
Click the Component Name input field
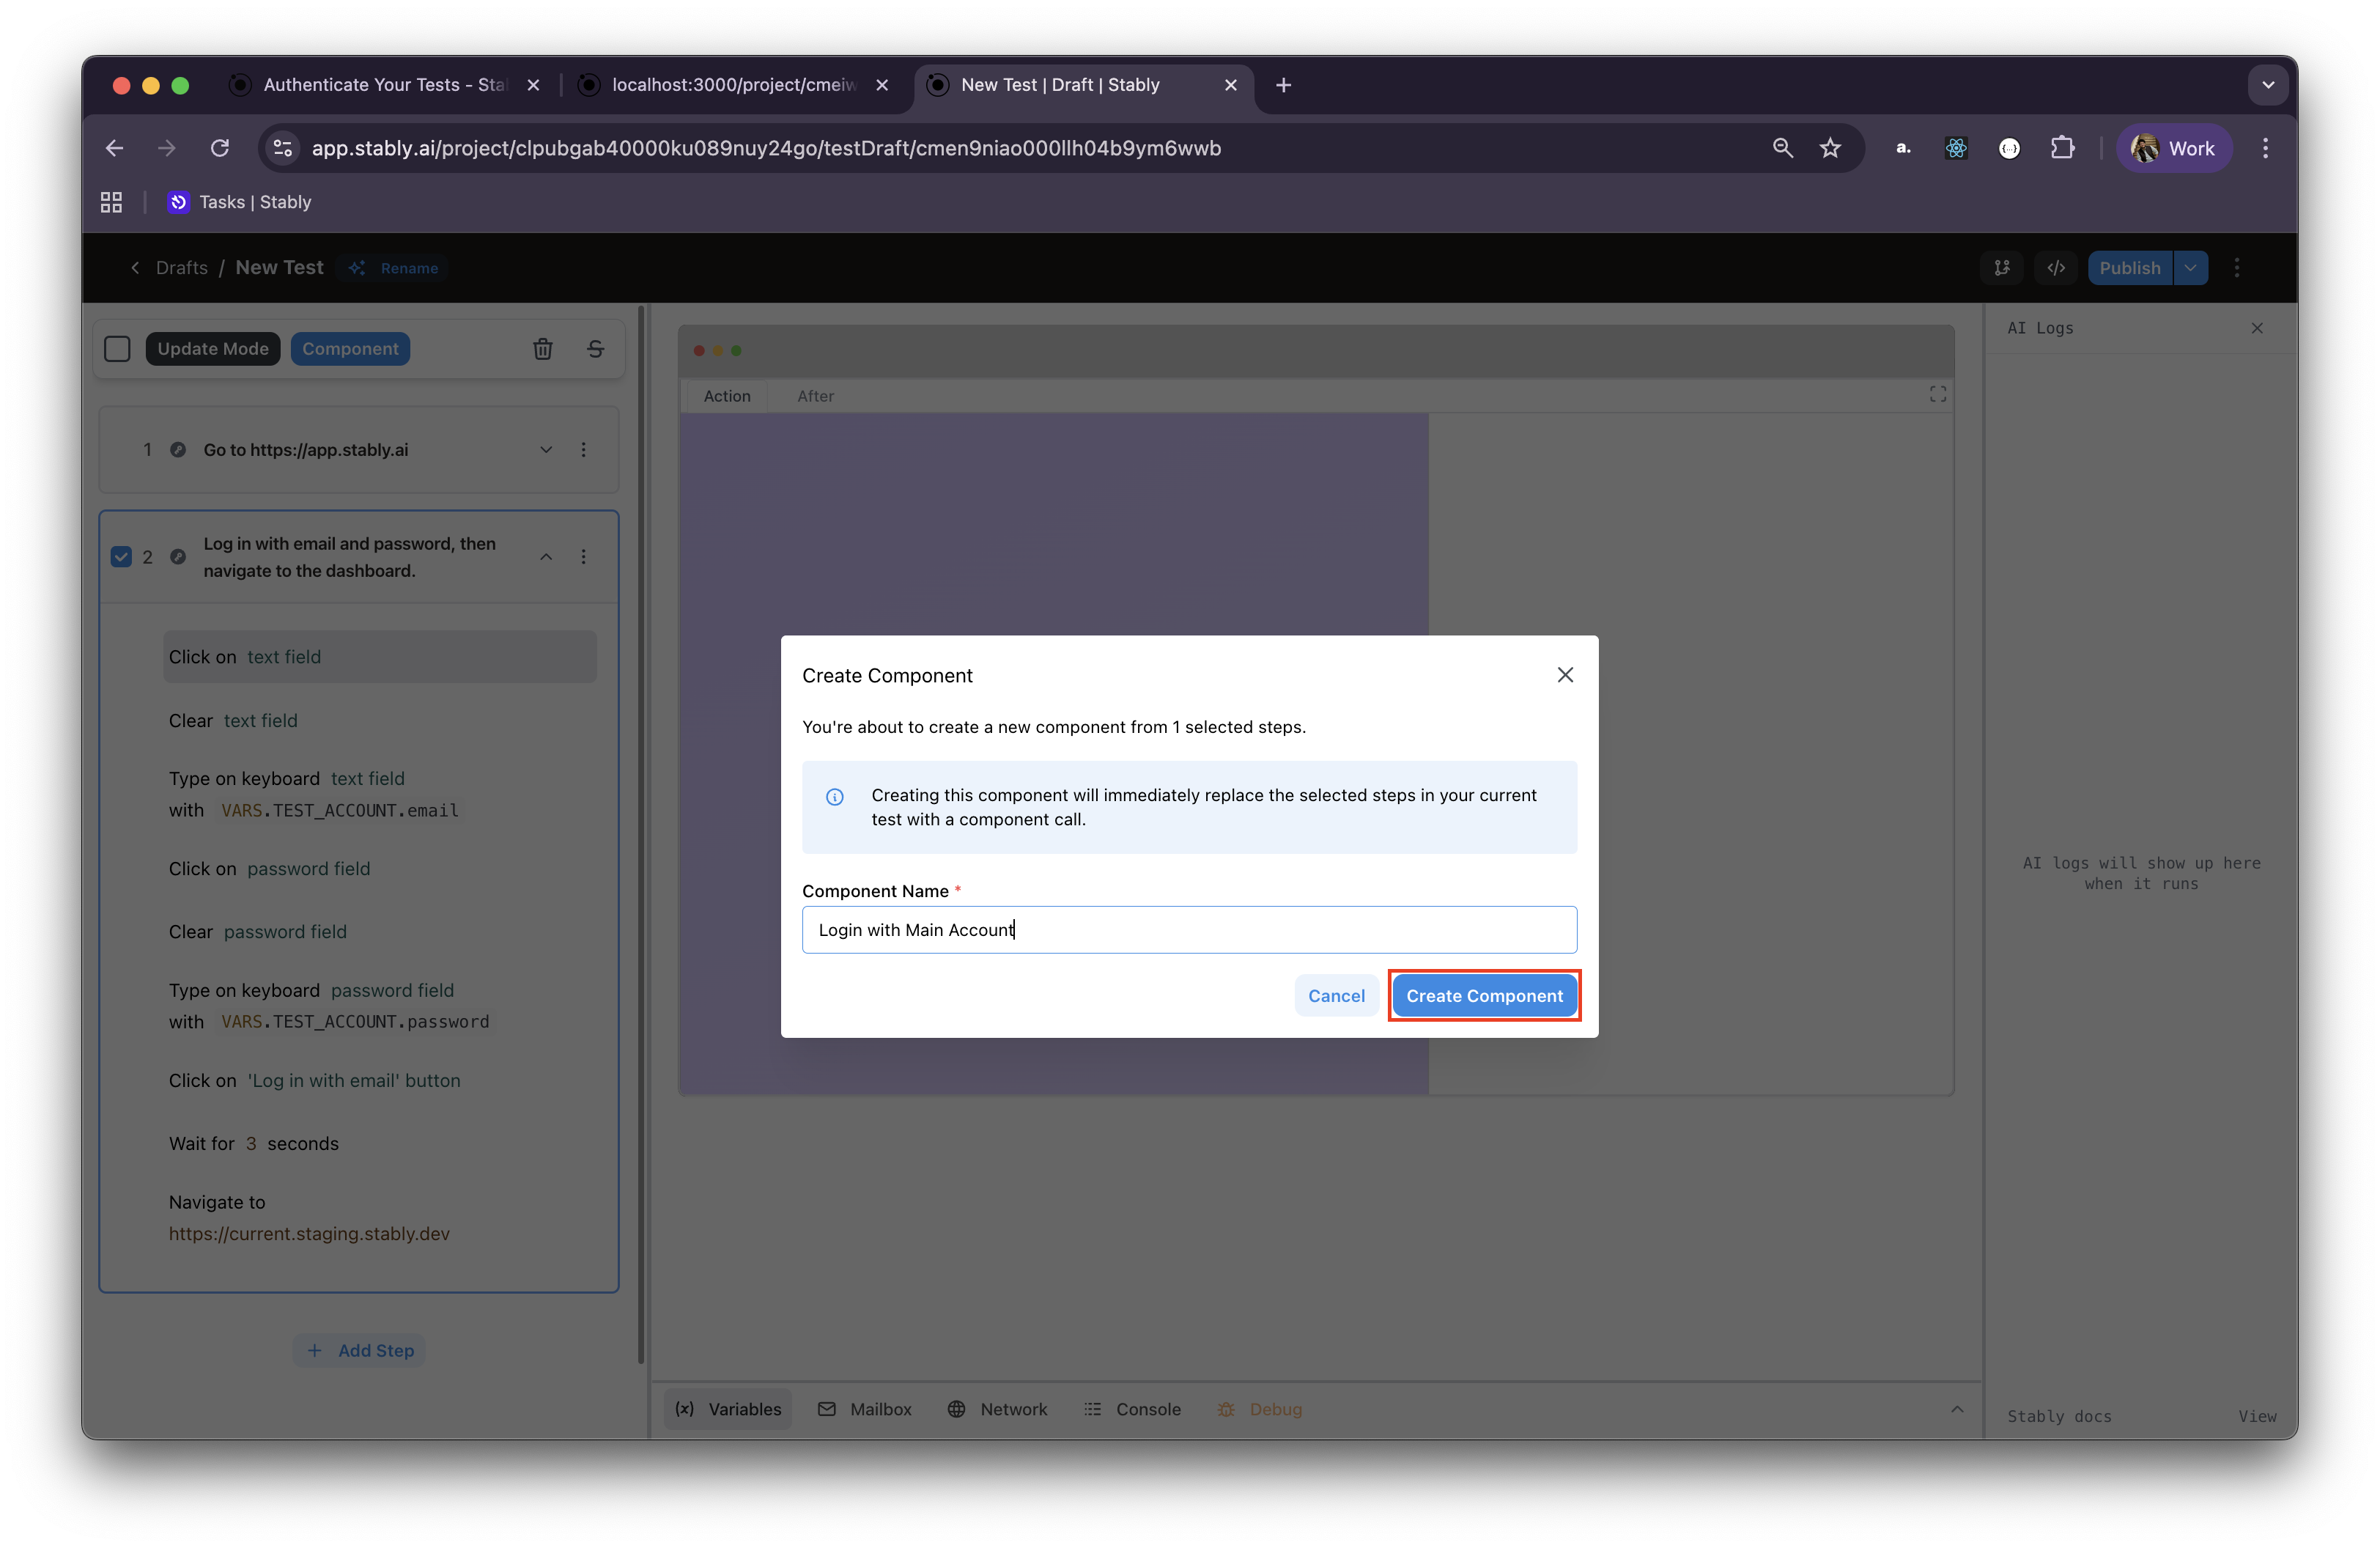(1189, 929)
